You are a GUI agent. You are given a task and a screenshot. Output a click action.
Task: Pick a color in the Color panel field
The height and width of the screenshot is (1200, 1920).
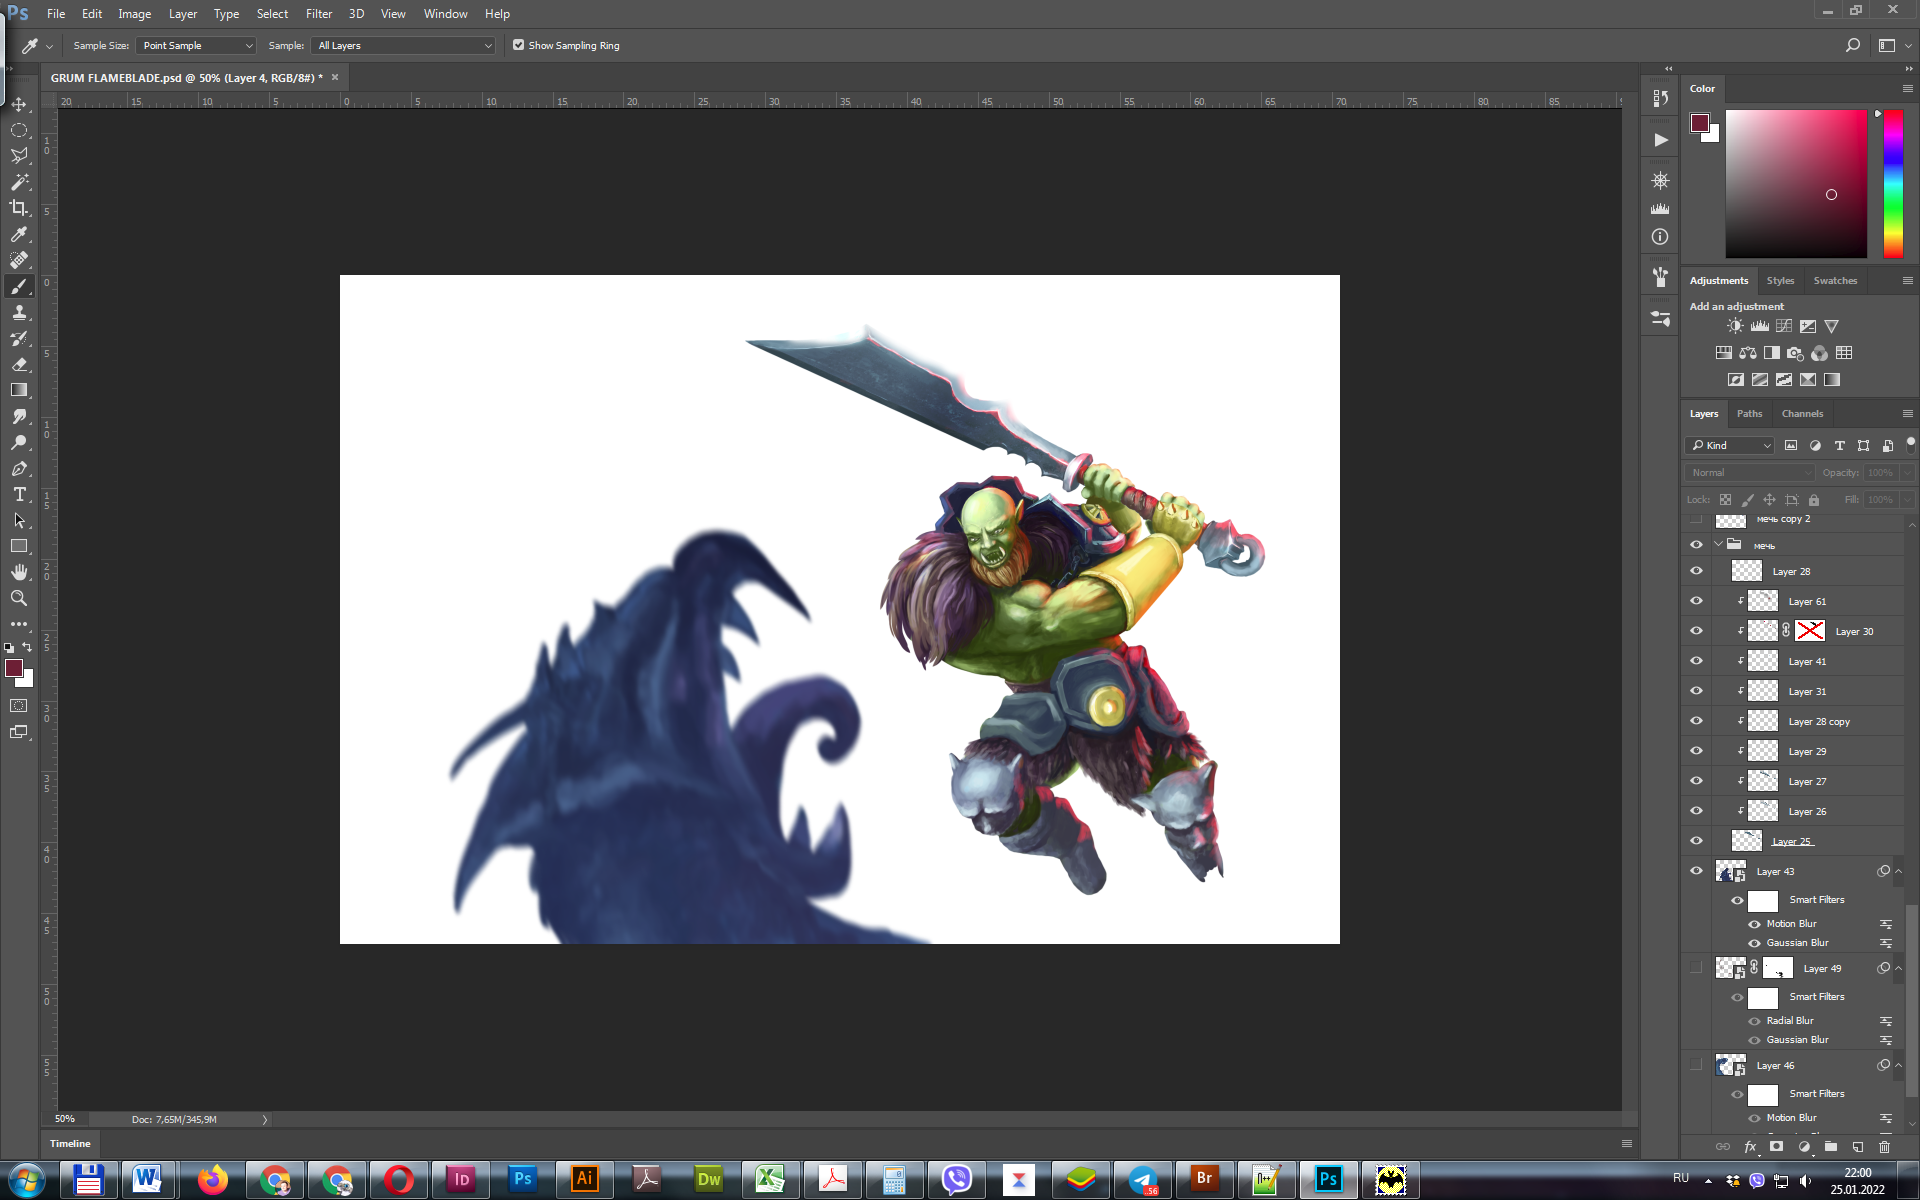pos(1796,184)
